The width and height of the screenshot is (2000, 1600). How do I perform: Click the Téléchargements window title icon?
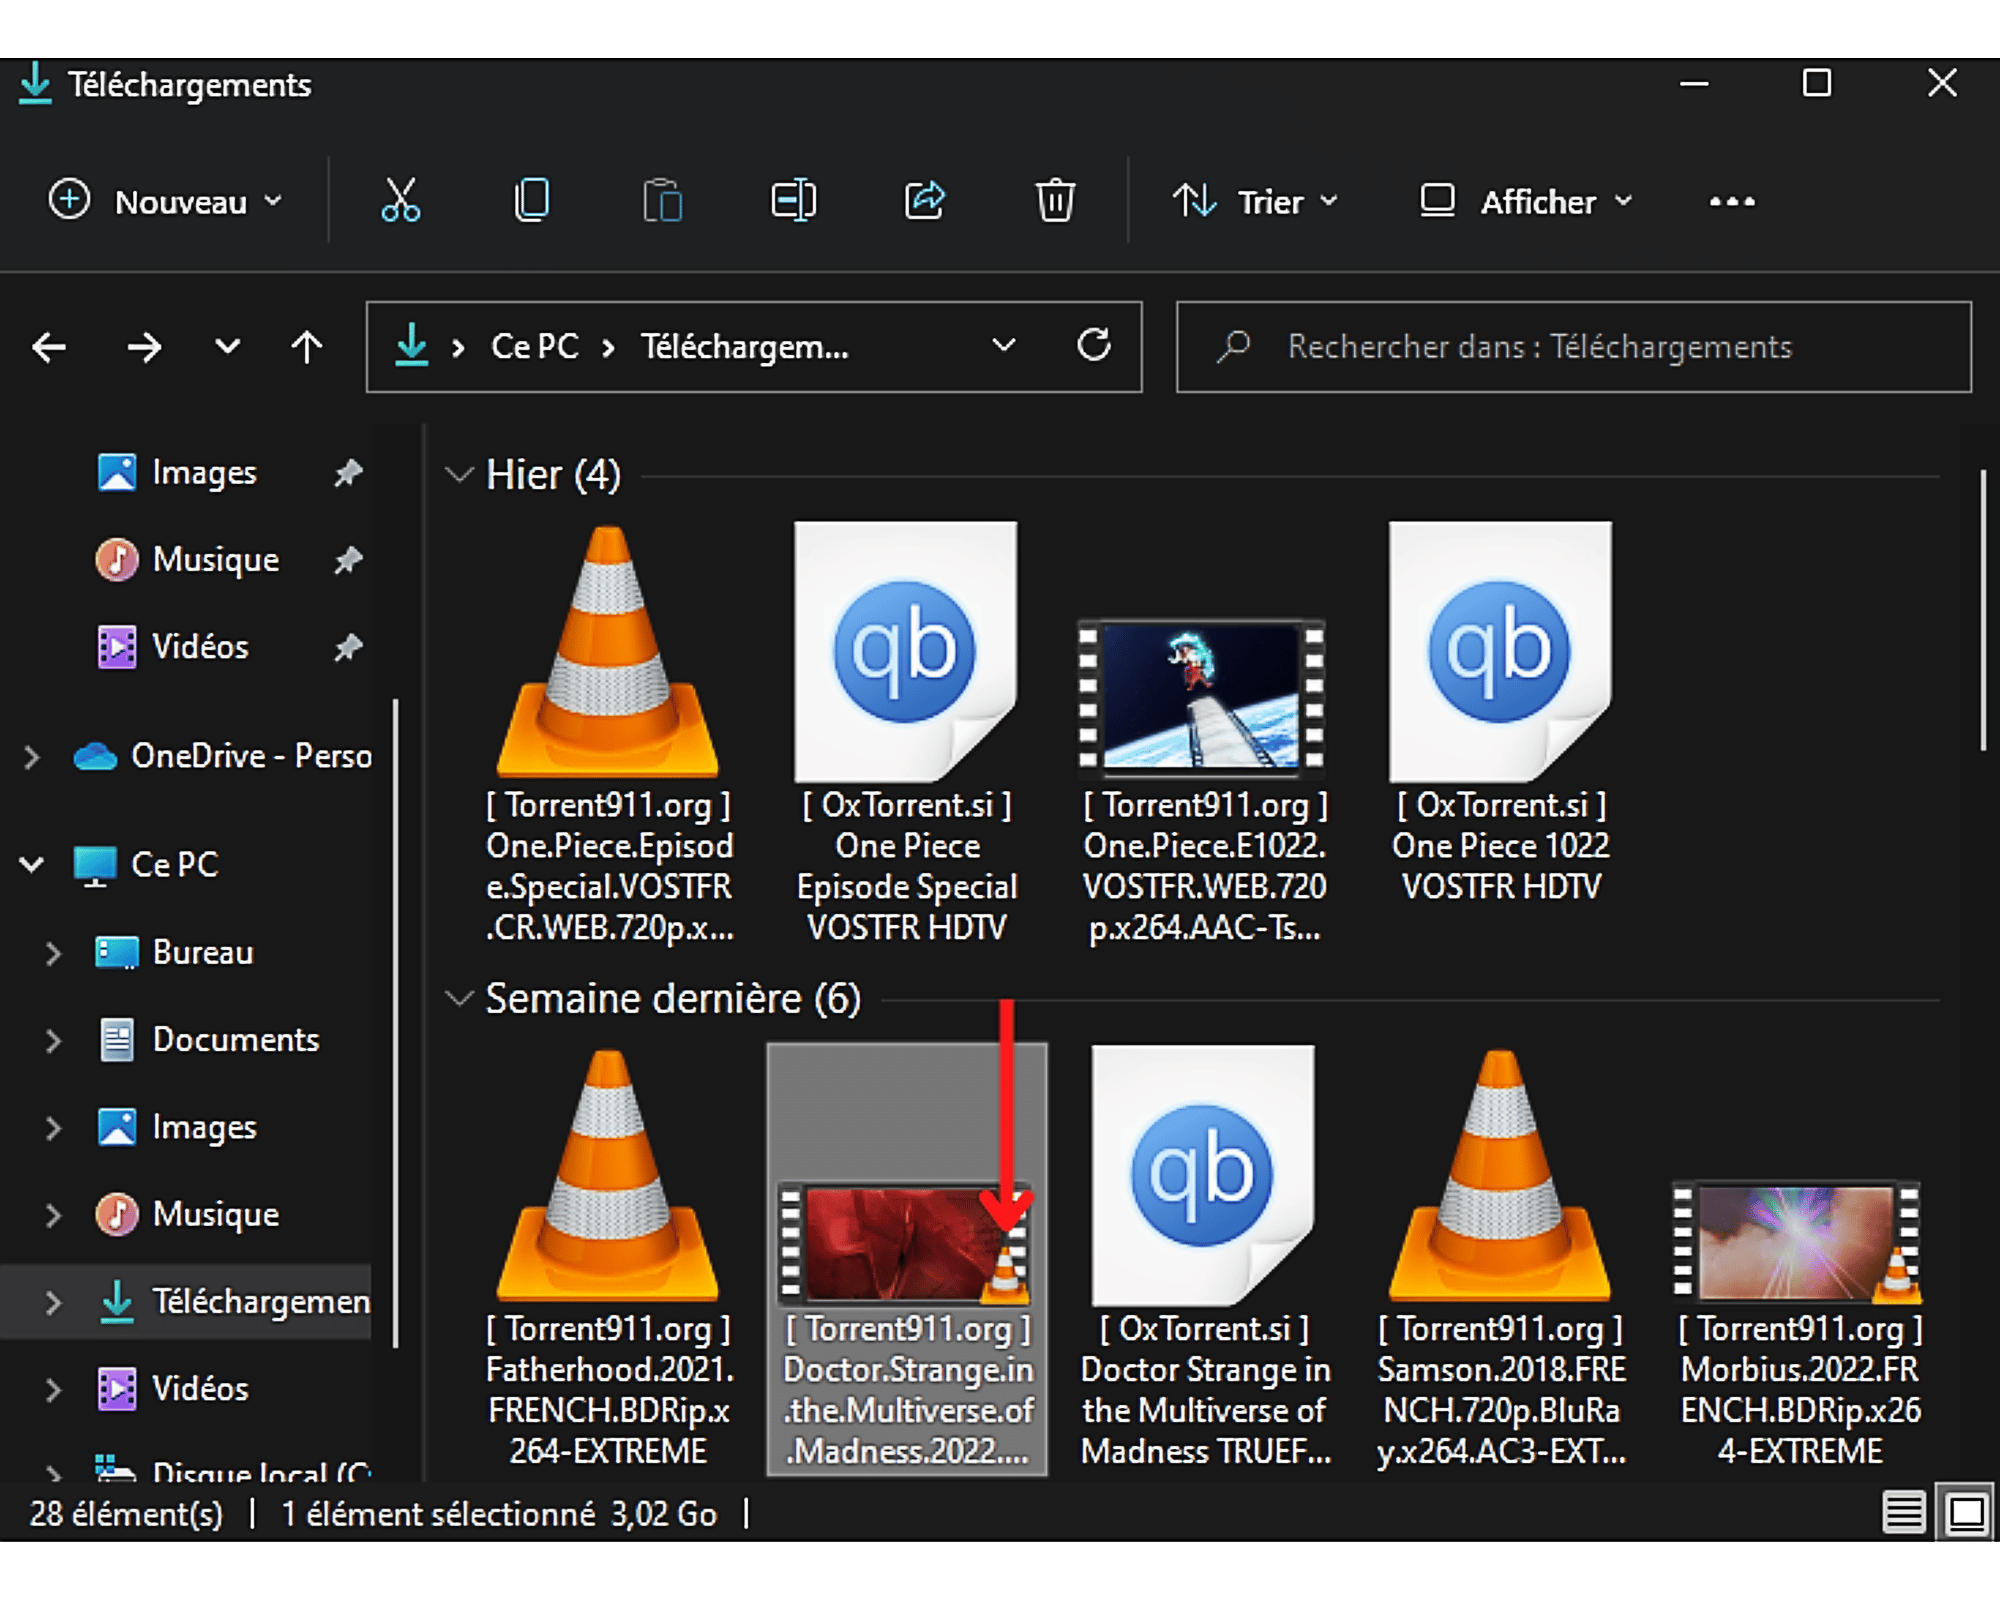[36, 84]
